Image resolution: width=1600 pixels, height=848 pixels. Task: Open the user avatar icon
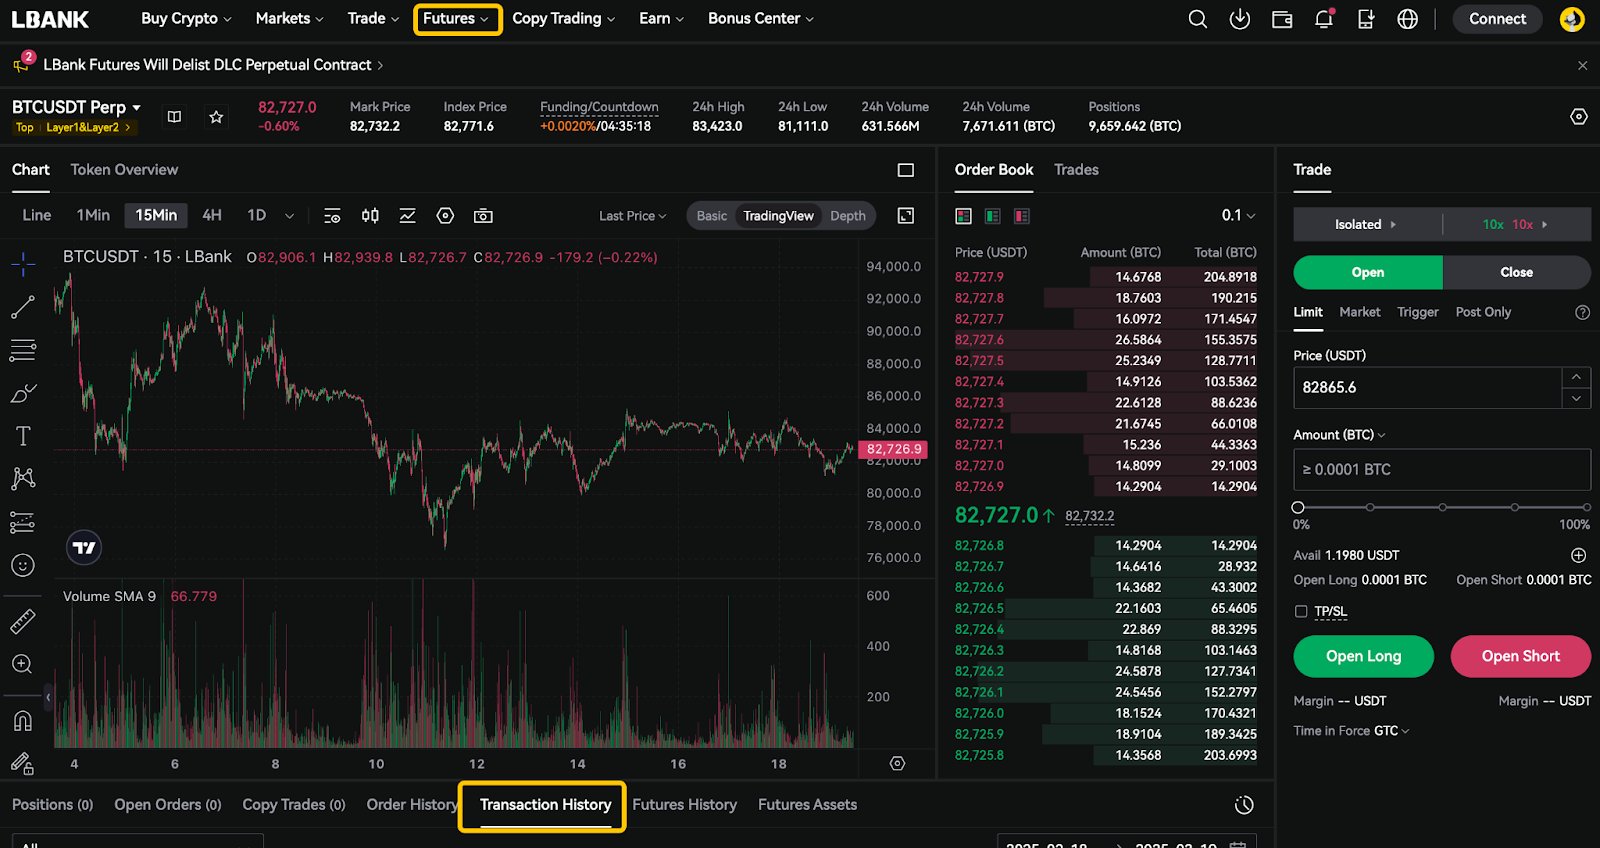[x=1572, y=19]
